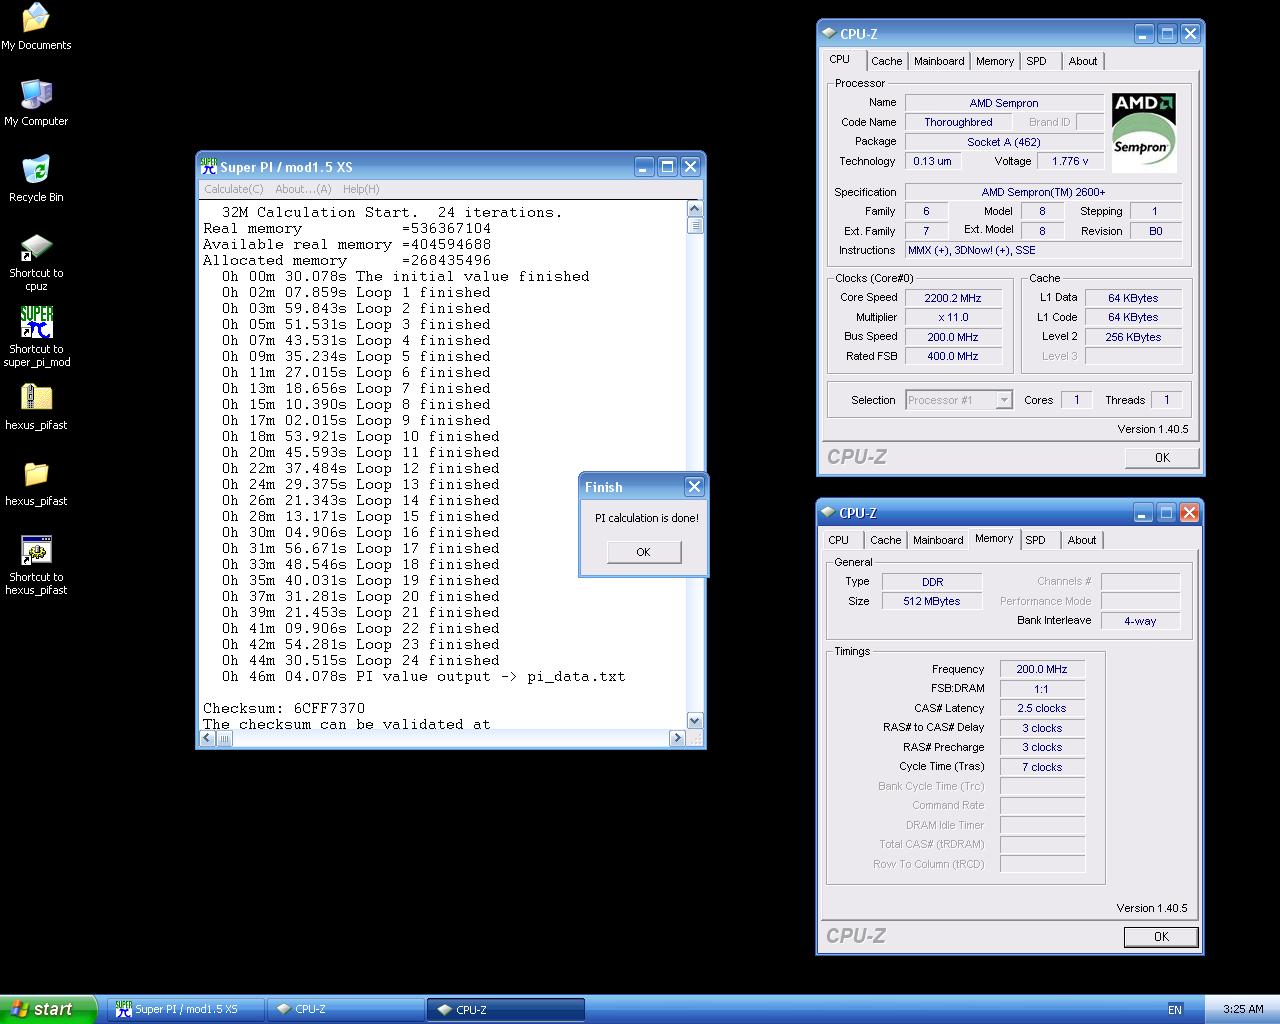The height and width of the screenshot is (1024, 1280).
Task: Switch to SPD tab in lower CPU-Z
Action: click(1036, 540)
